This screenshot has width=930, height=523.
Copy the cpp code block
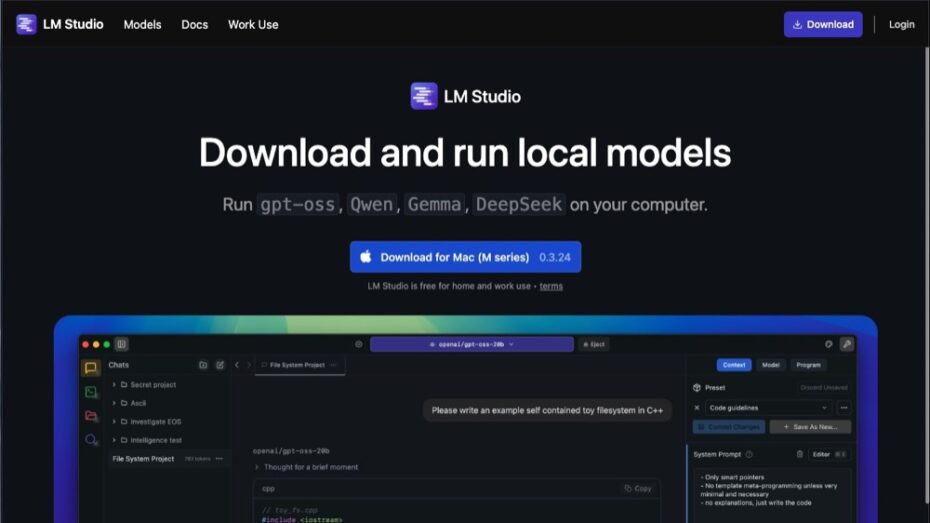tap(638, 489)
